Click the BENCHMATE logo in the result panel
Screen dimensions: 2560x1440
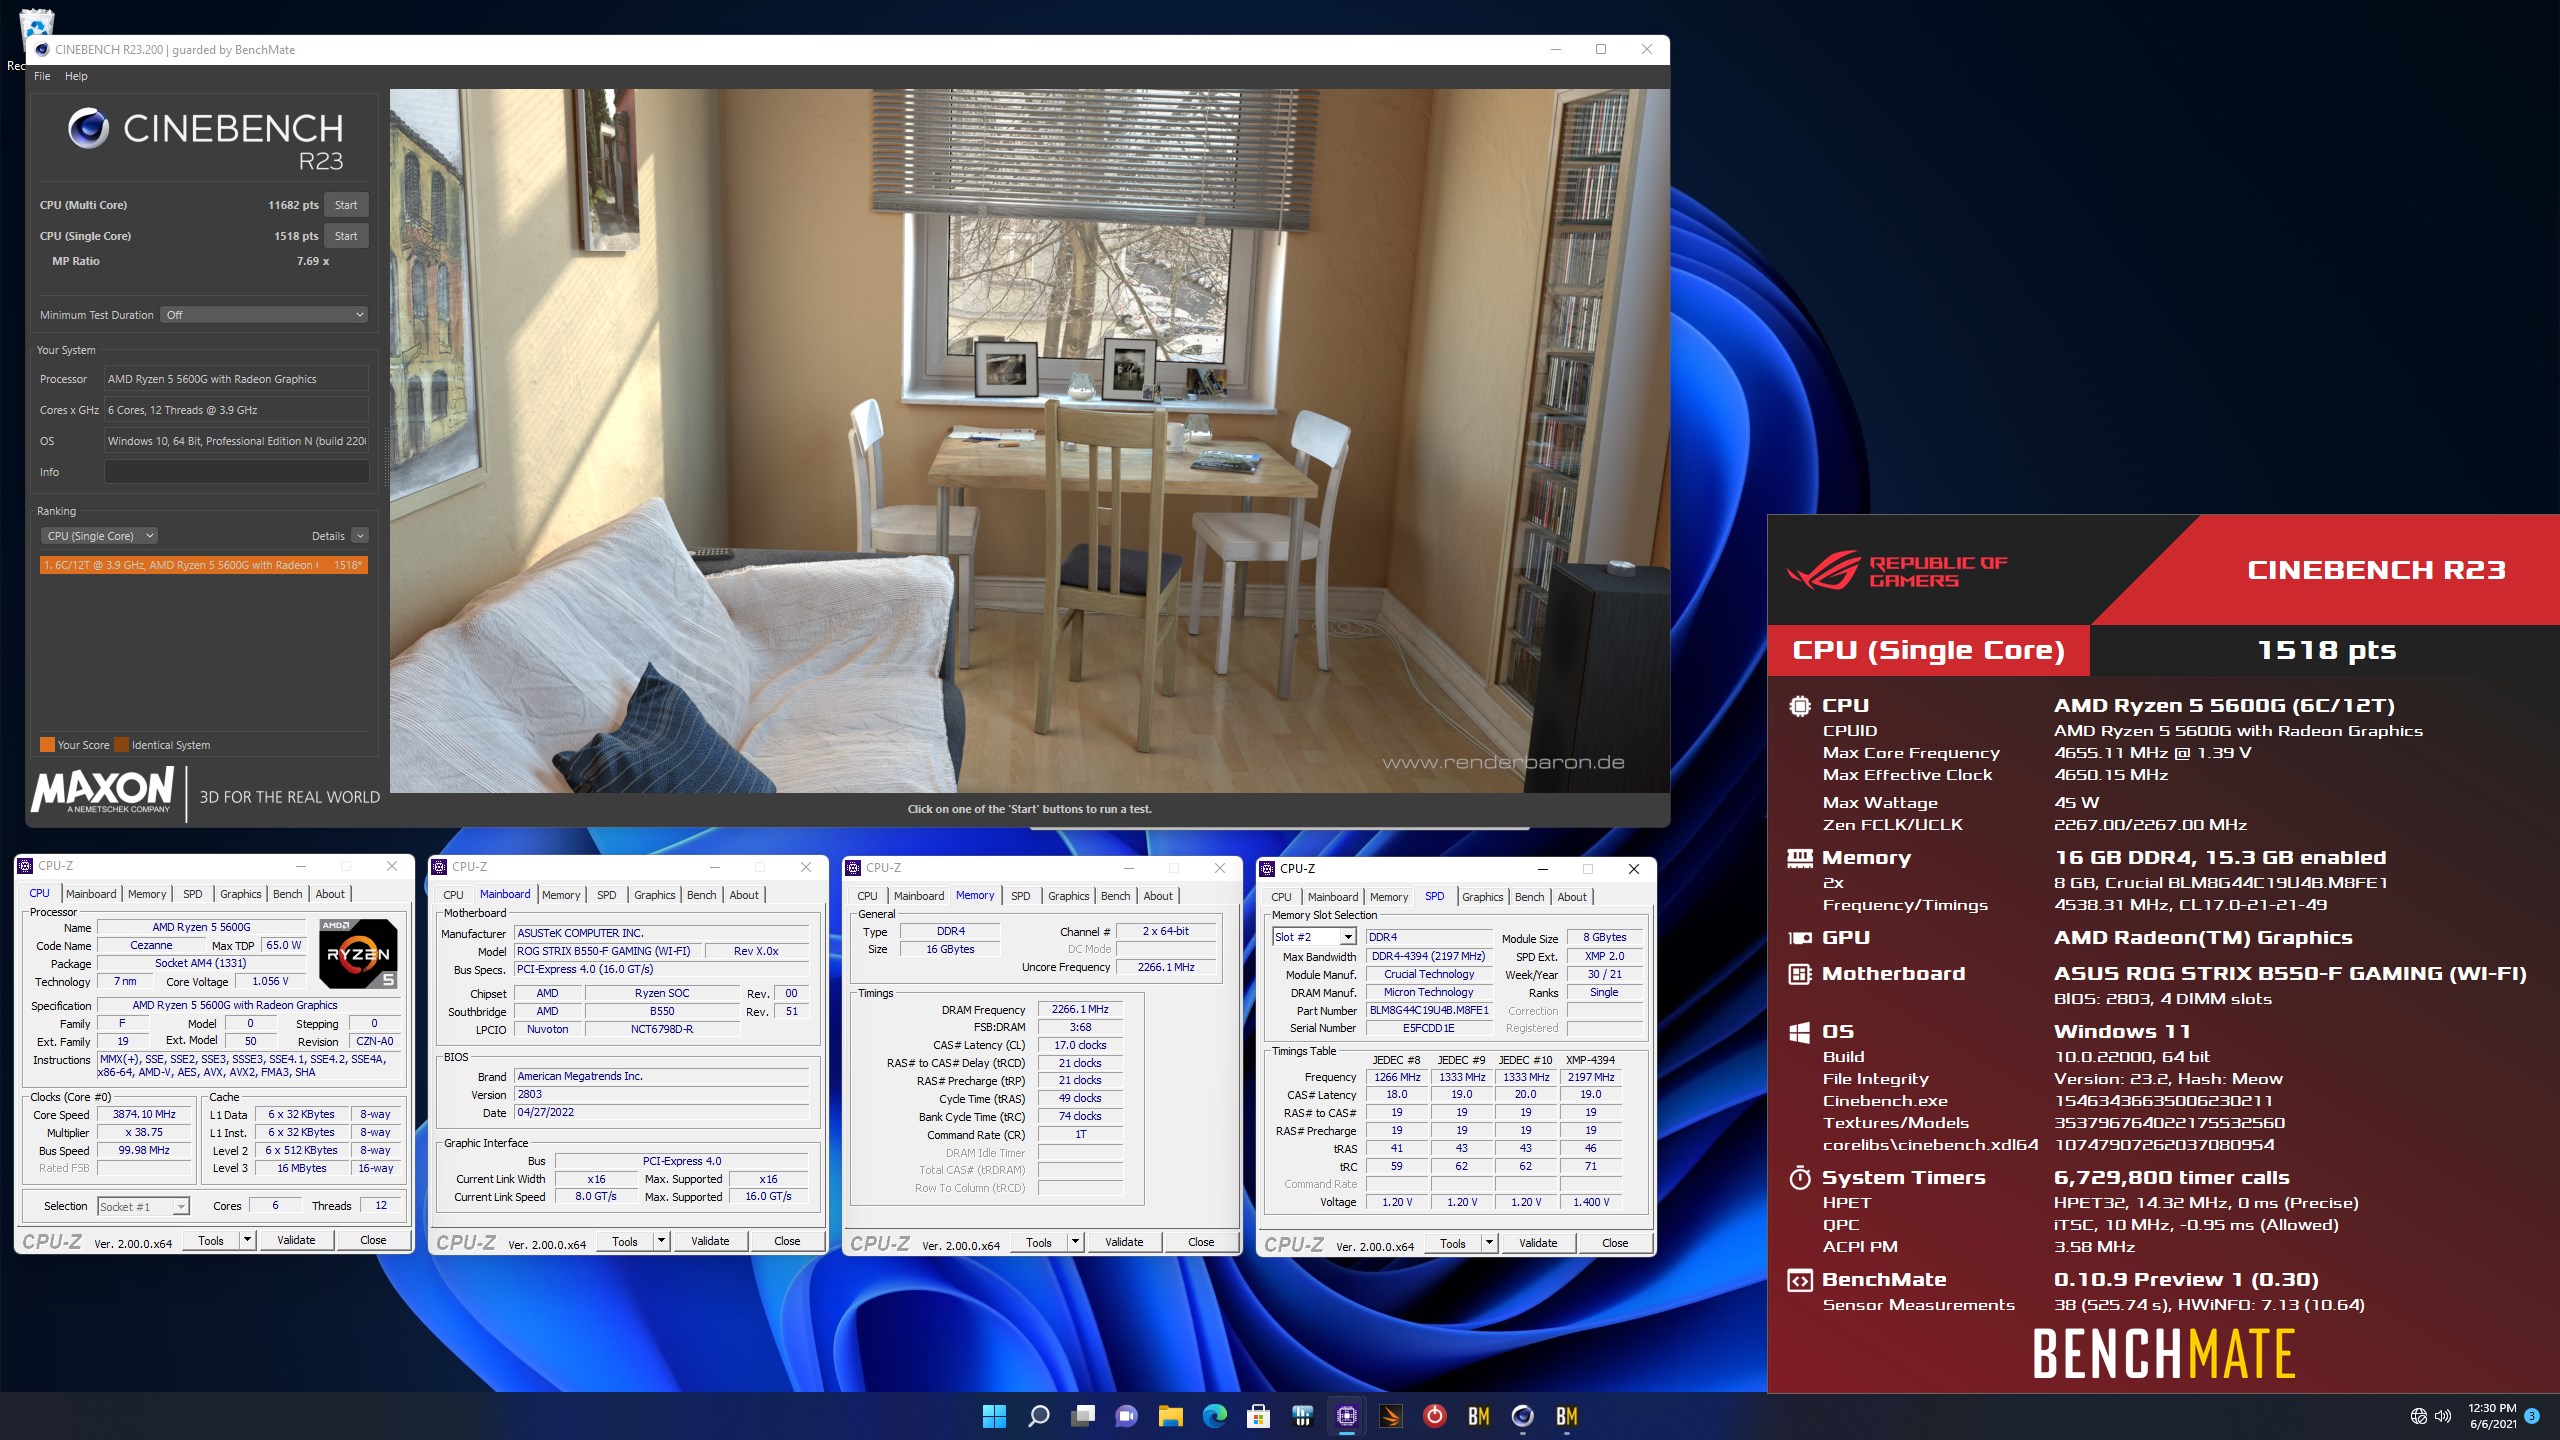2164,1354
